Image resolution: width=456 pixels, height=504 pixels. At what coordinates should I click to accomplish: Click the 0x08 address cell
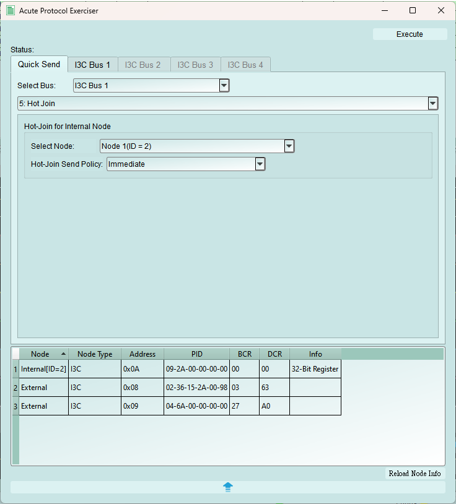[142, 387]
